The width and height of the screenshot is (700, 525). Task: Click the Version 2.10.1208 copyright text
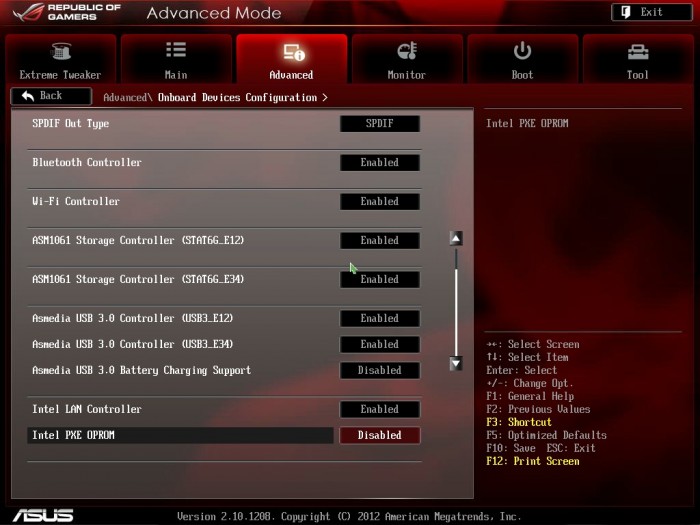click(x=349, y=517)
